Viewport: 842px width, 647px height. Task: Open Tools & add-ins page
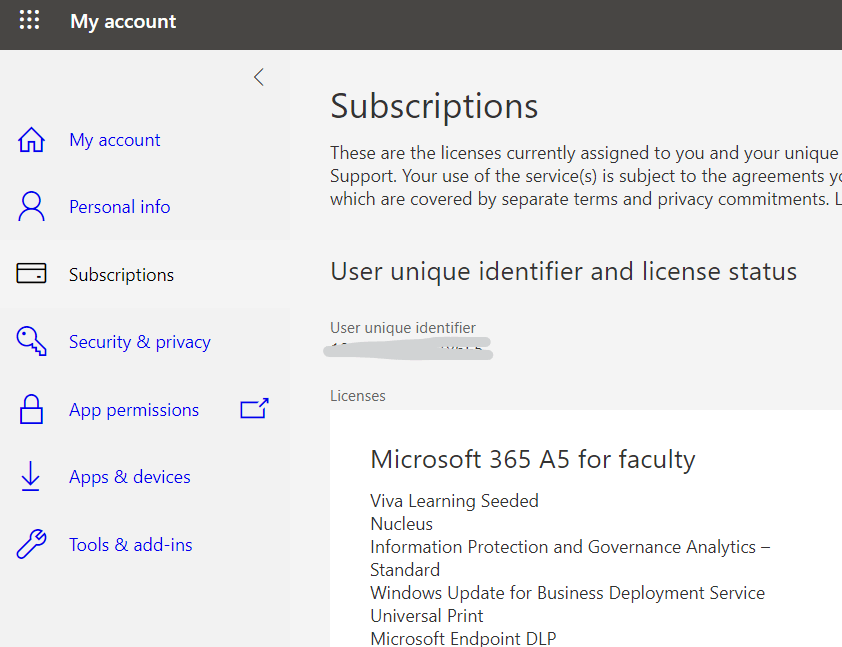coord(130,544)
